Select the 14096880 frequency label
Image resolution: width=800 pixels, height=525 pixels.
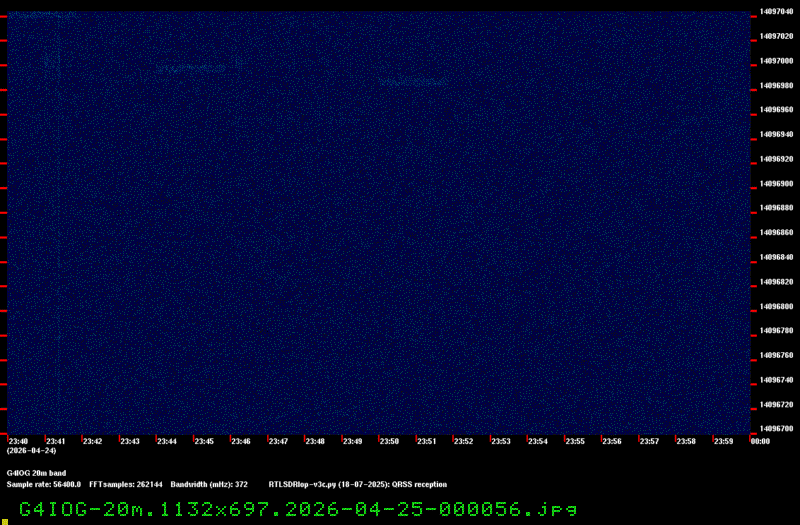pyautogui.click(x=777, y=208)
